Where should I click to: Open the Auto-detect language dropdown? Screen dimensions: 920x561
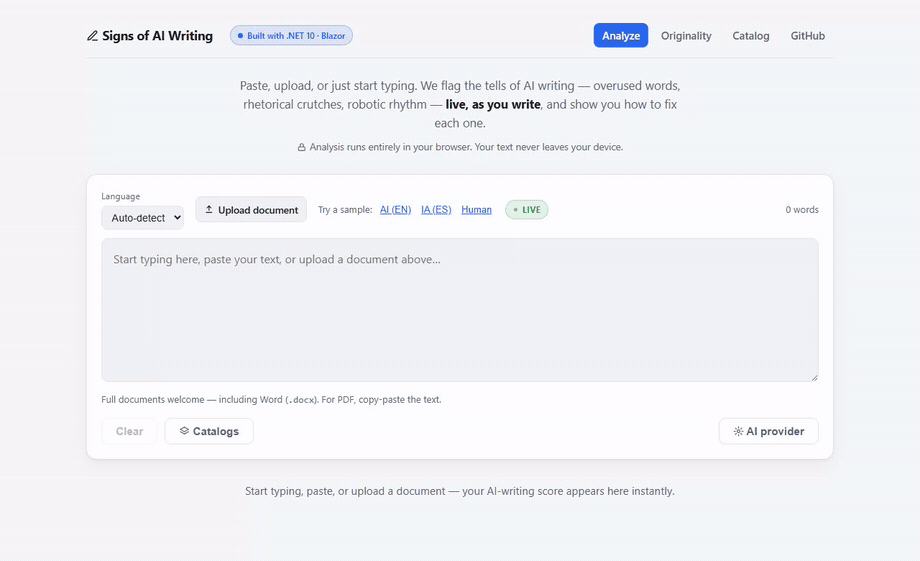coord(143,218)
